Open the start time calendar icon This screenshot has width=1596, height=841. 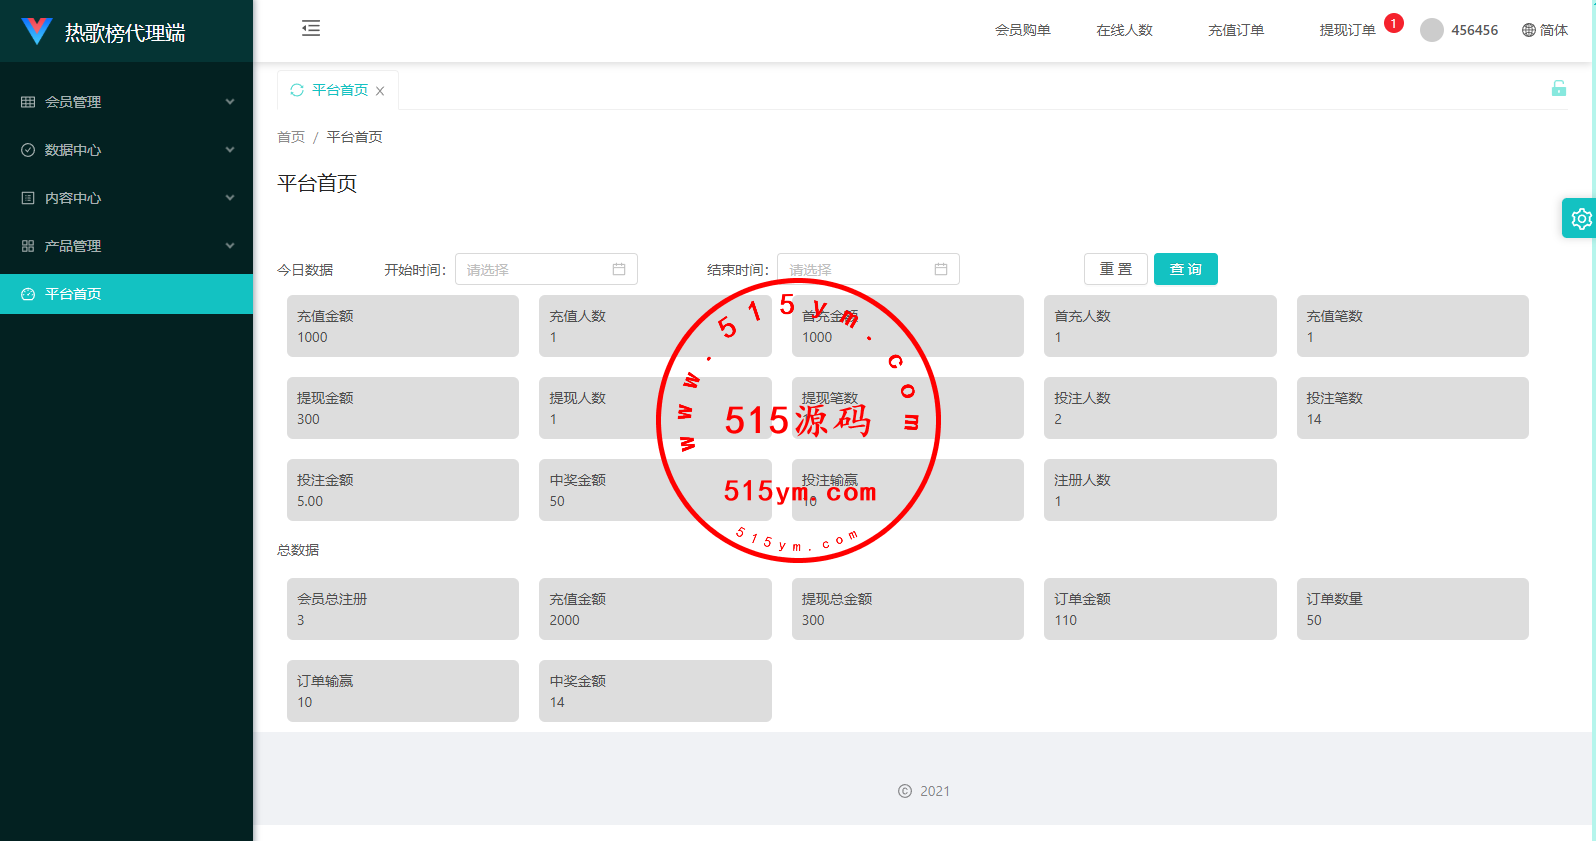click(x=619, y=269)
